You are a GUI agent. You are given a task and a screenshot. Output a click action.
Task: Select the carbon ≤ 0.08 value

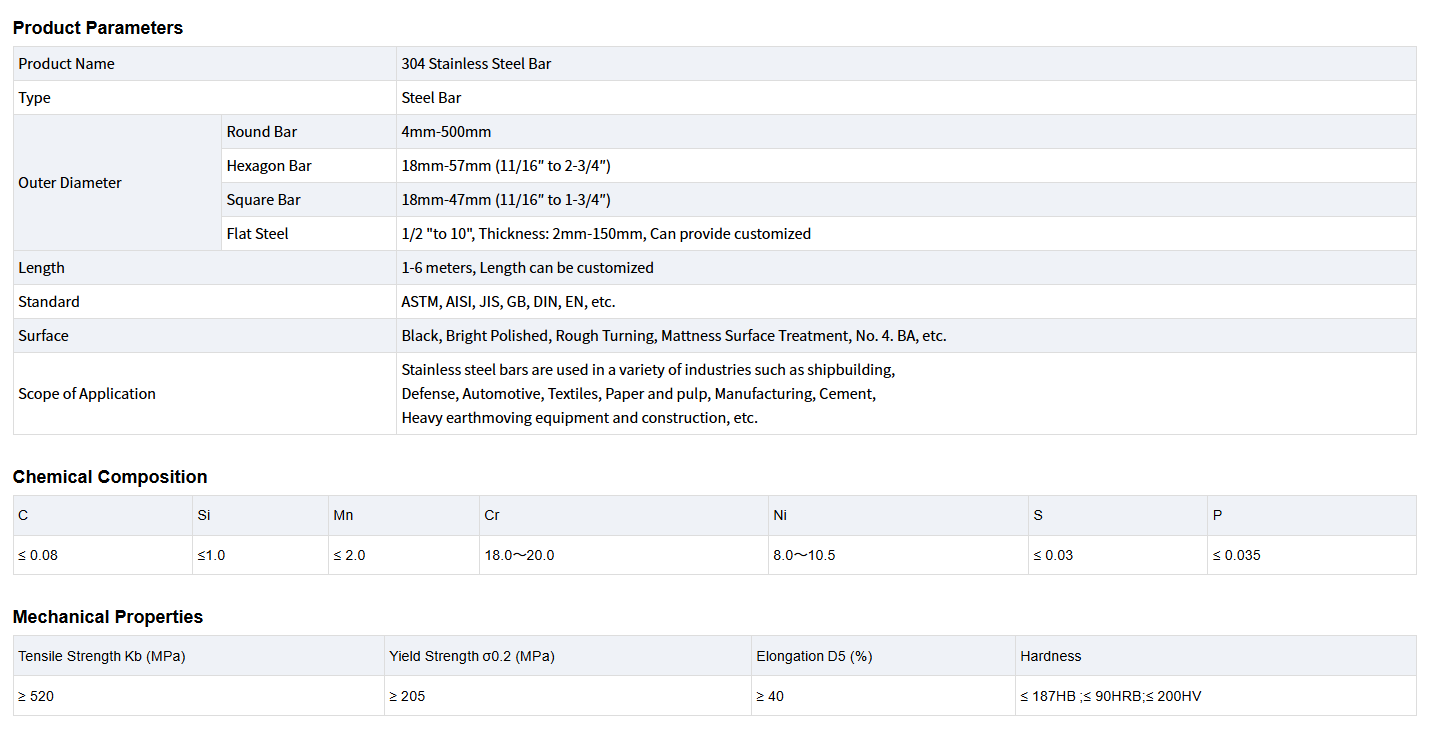38,555
